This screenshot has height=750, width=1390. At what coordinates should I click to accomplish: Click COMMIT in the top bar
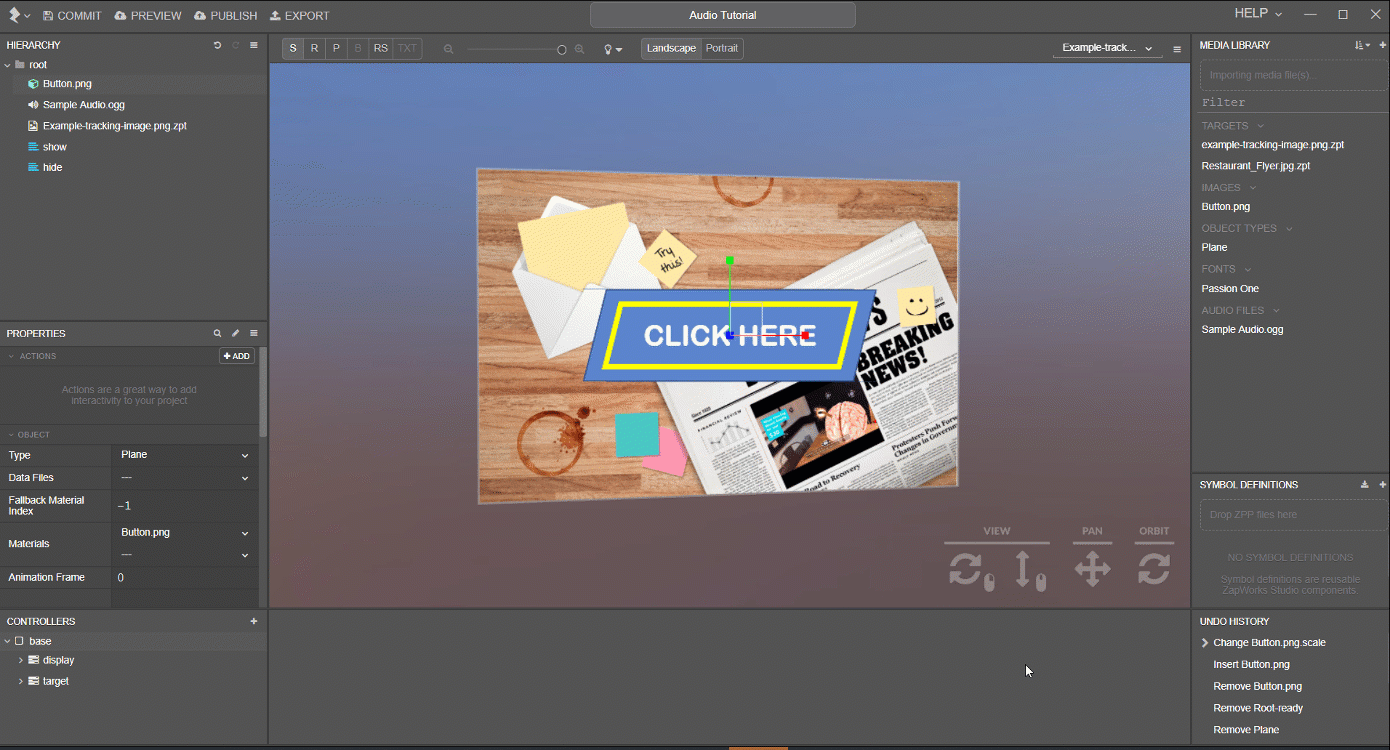[72, 16]
